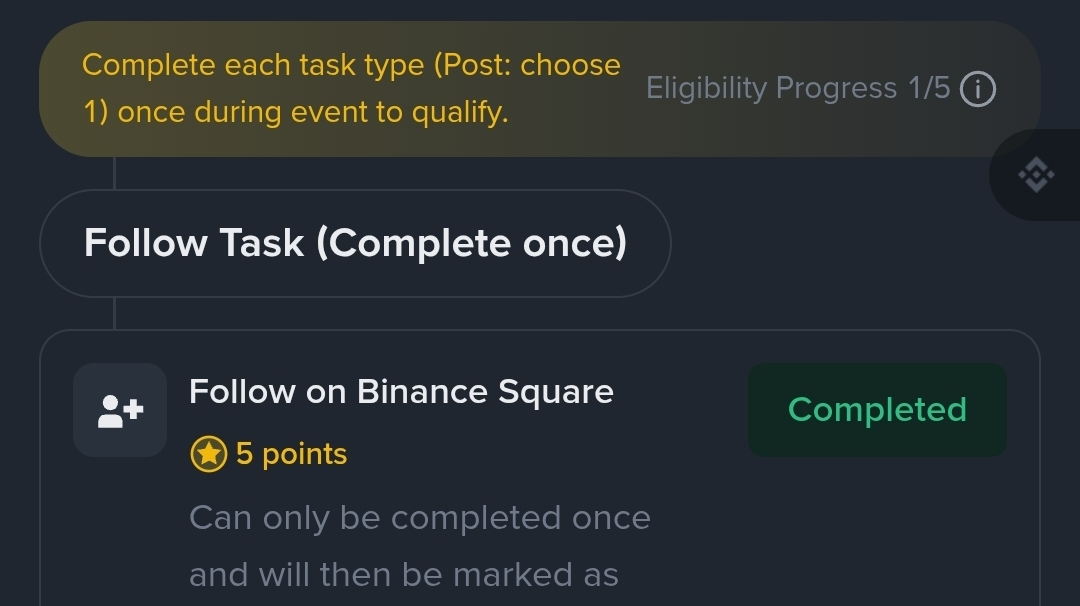
Task: Click the 5 points reward label
Action: coord(291,455)
